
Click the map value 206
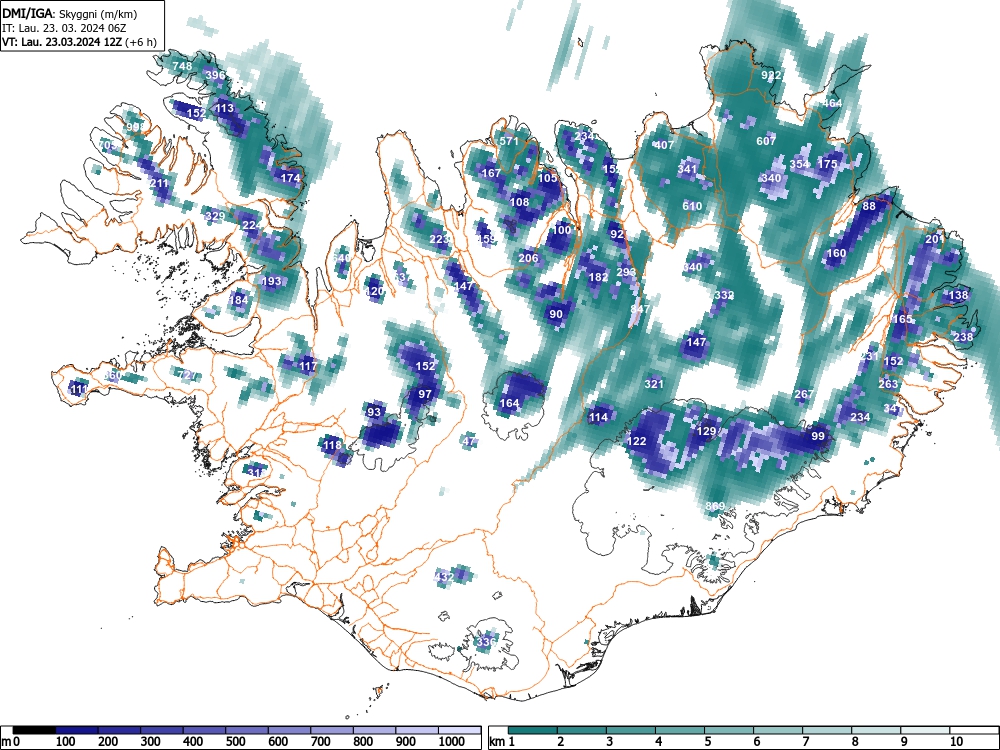528,258
